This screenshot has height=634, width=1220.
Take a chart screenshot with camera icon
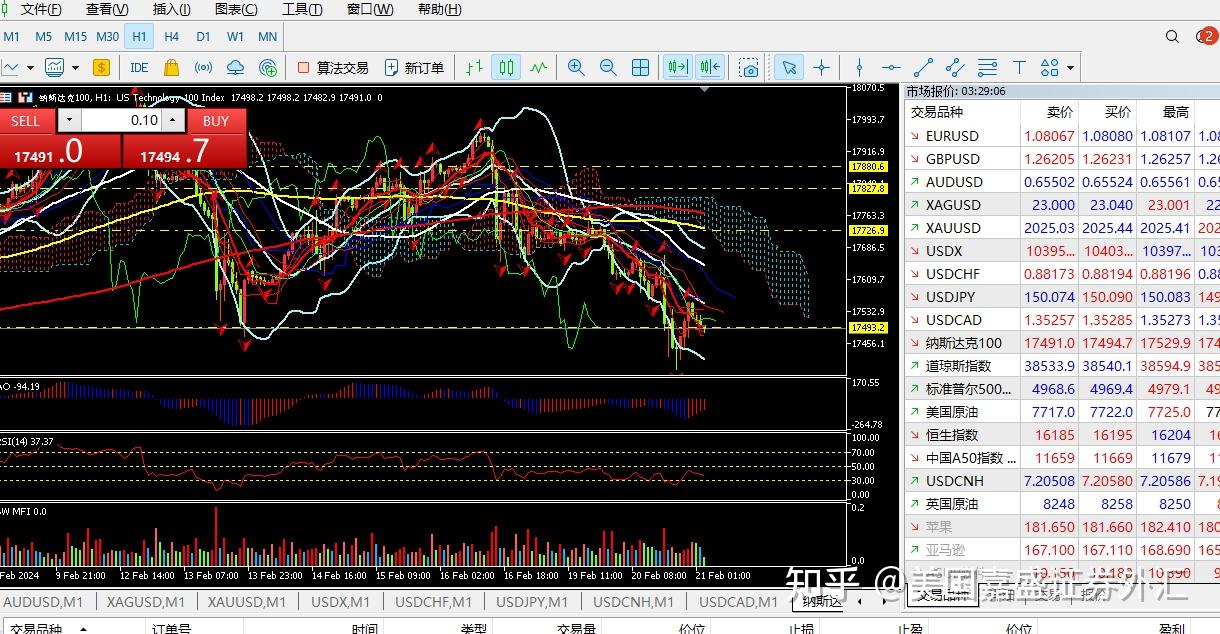pos(749,68)
